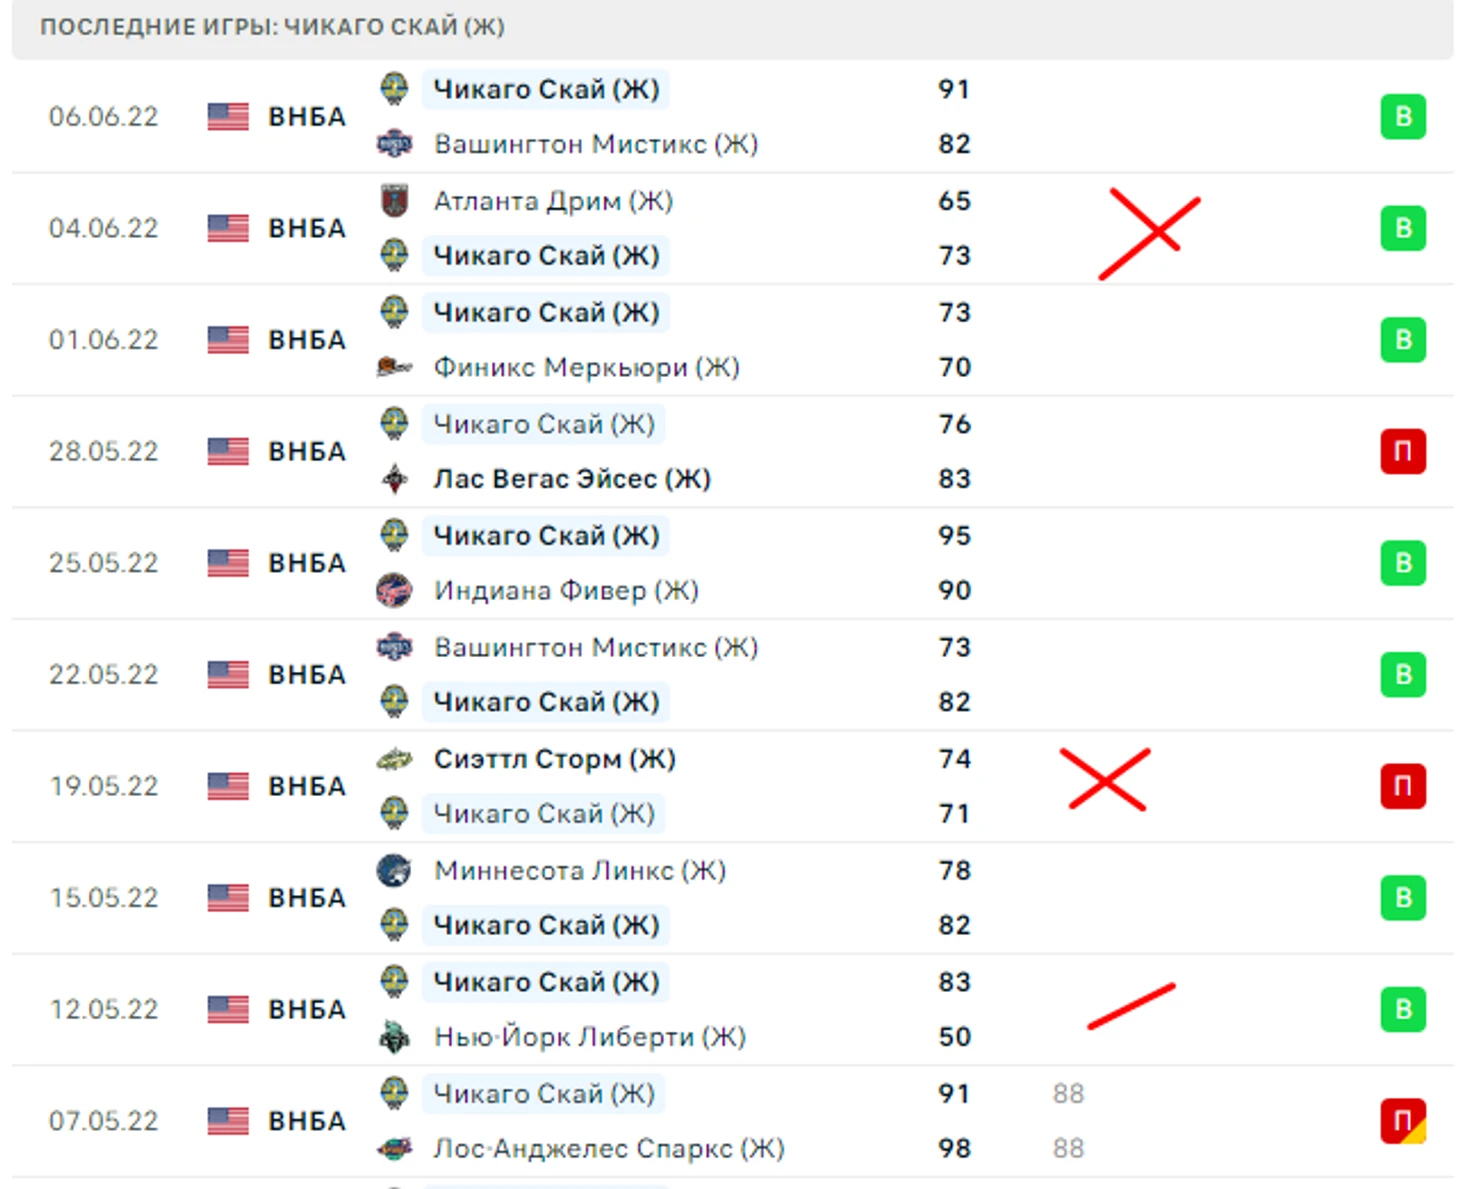Click the Atlanta Dream team logo

(x=394, y=201)
